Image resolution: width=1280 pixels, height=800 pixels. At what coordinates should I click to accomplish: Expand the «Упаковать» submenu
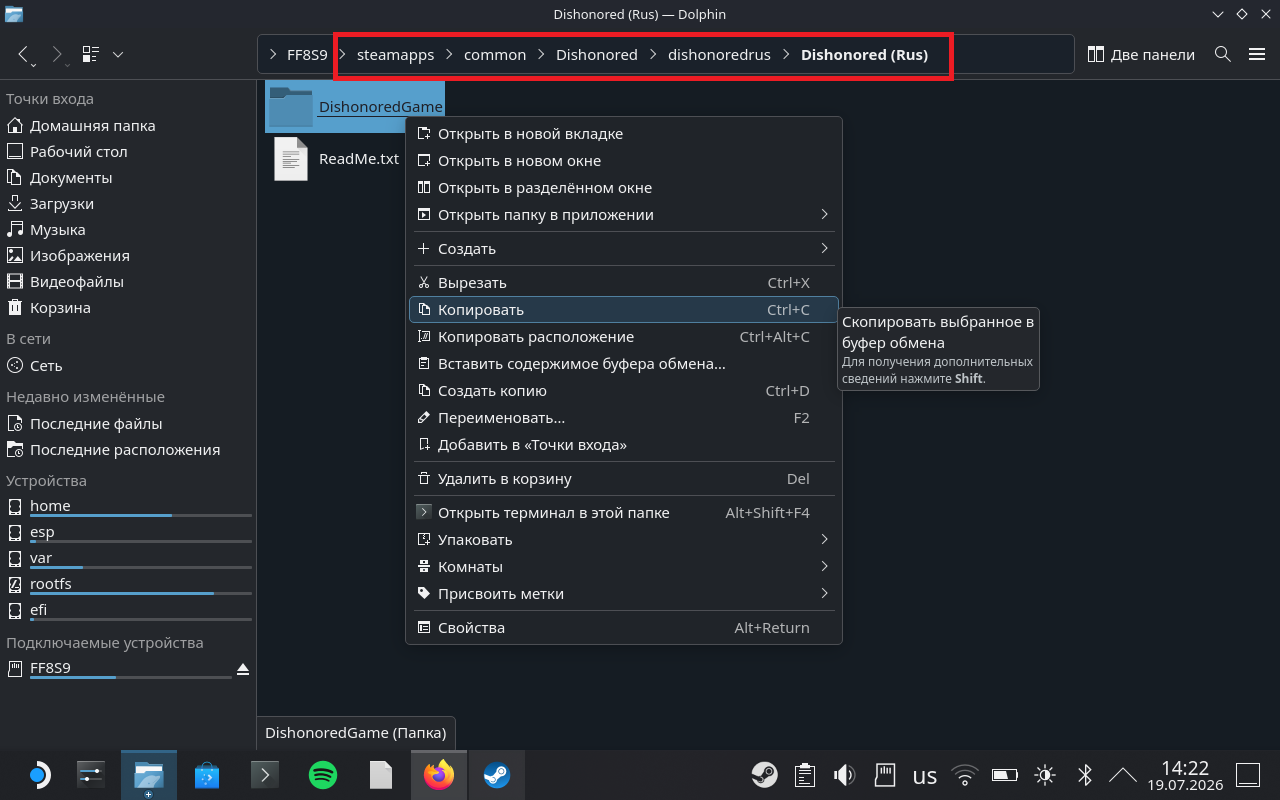pos(624,540)
